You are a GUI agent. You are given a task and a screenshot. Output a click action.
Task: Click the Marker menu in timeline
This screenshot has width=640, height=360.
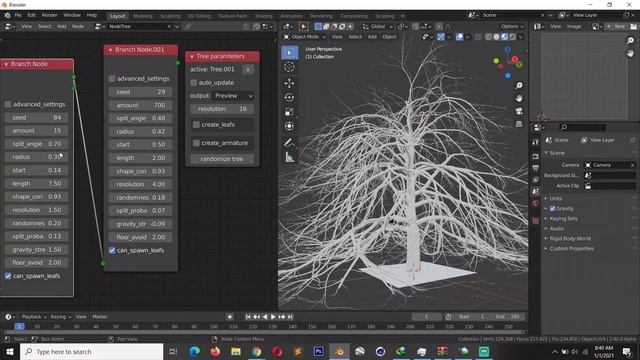click(x=100, y=317)
